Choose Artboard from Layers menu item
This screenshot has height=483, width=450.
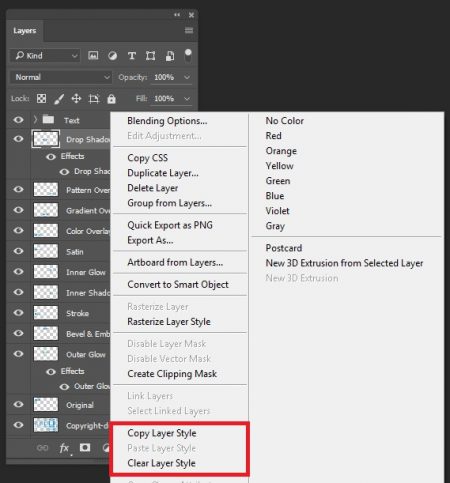(175, 262)
